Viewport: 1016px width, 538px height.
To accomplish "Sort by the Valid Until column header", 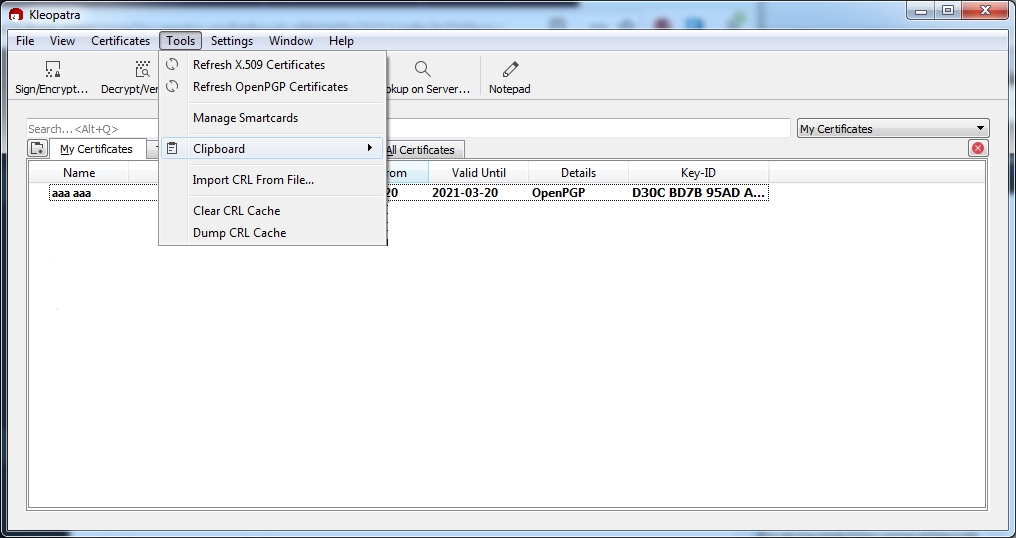I will click(x=479, y=173).
